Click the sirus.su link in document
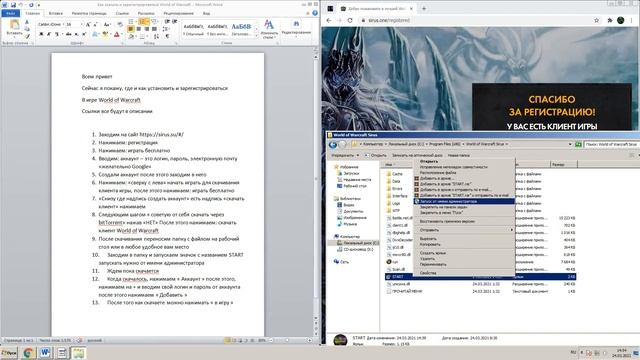 click(x=162, y=134)
